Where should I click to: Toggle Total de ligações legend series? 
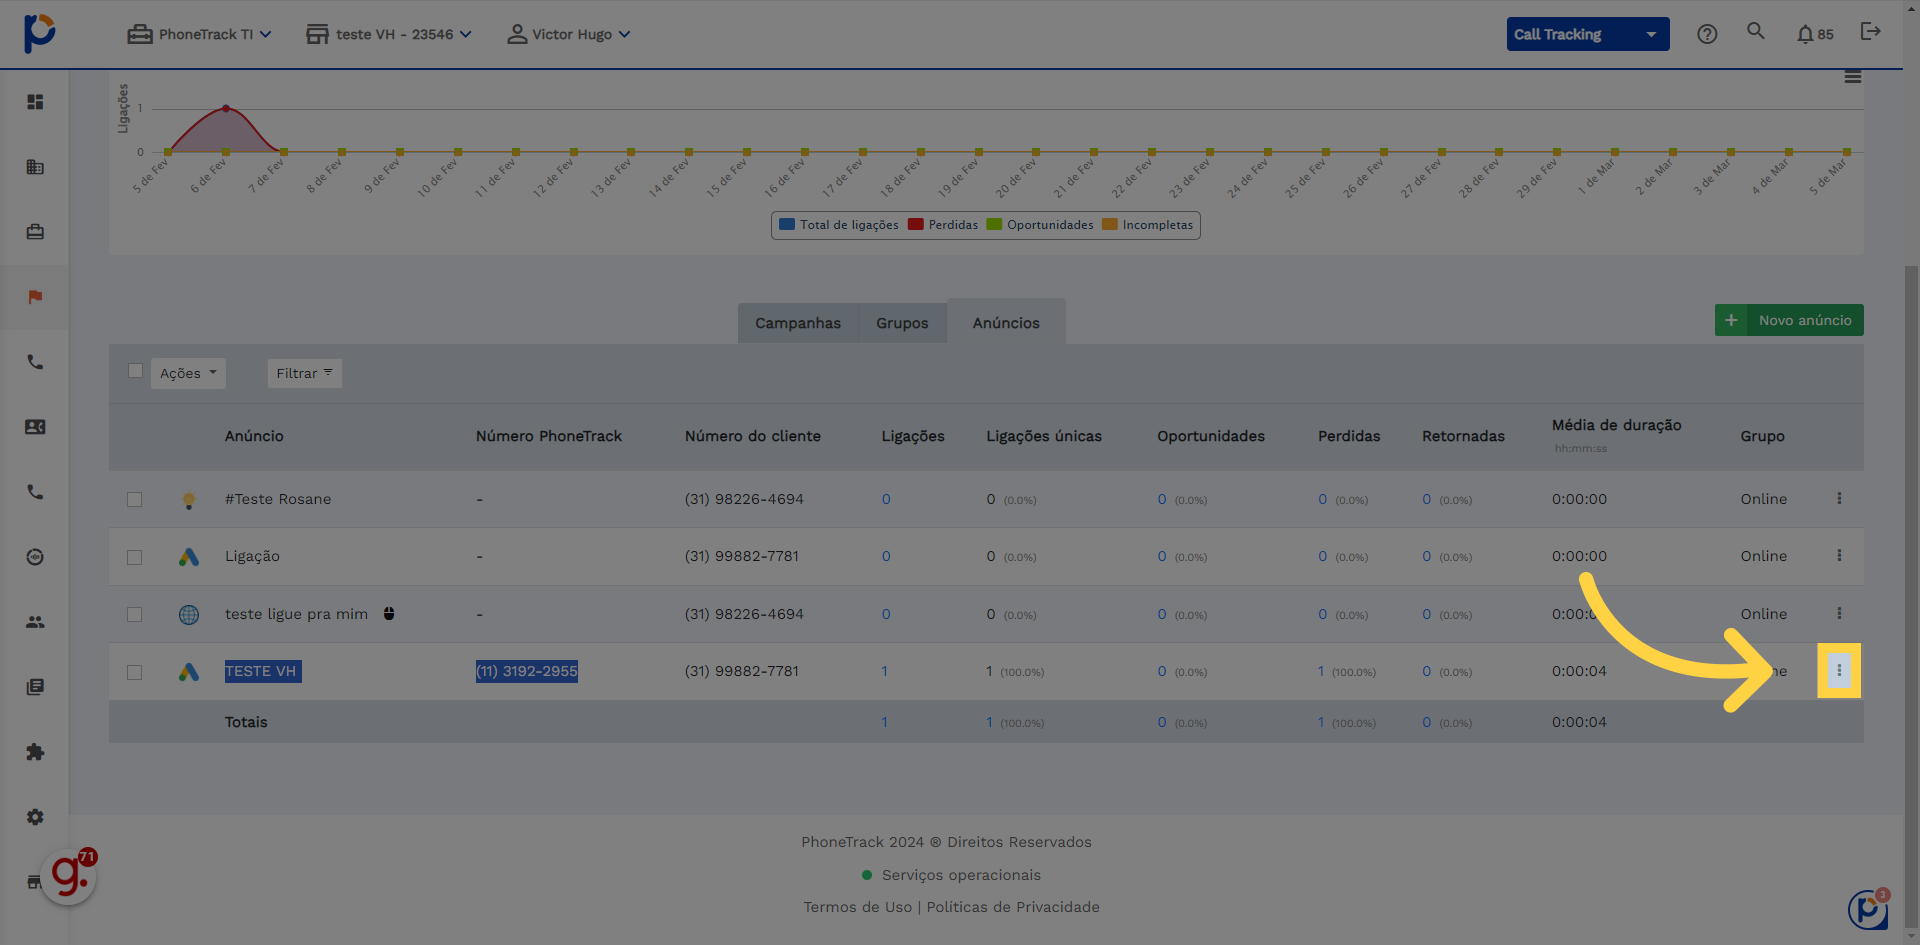click(x=839, y=225)
